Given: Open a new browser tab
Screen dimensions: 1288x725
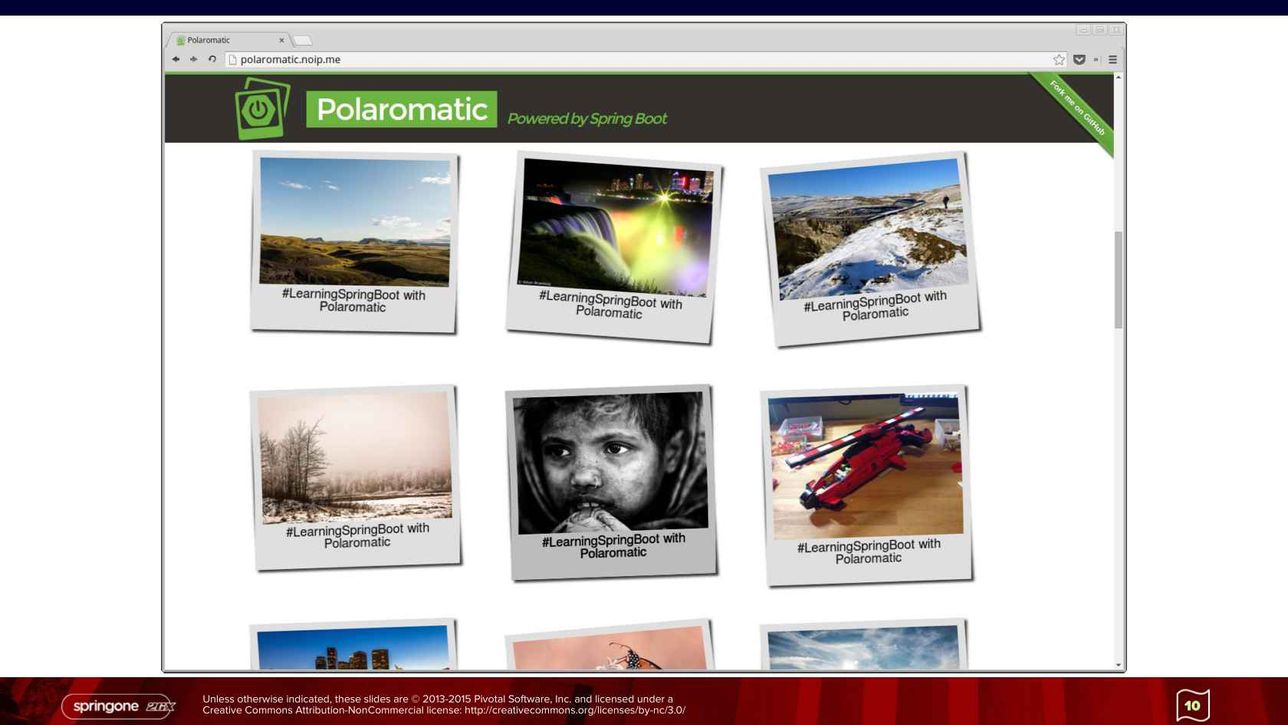Looking at the screenshot, I should click(x=302, y=40).
